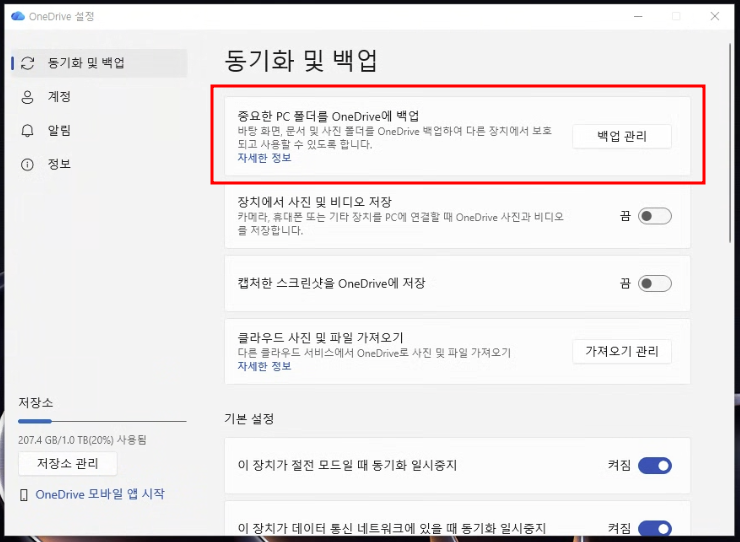Image resolution: width=740 pixels, height=542 pixels.
Task: Disable 절전 모드일 때 동기화 일시중지 toggle
Action: point(655,466)
